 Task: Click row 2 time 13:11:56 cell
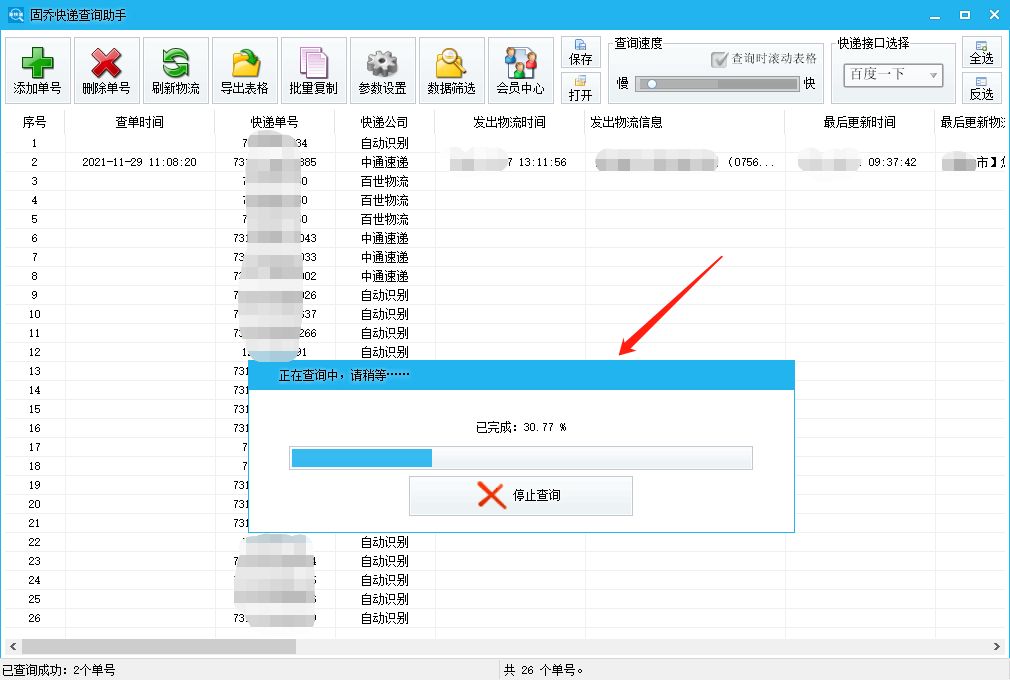tap(508, 162)
